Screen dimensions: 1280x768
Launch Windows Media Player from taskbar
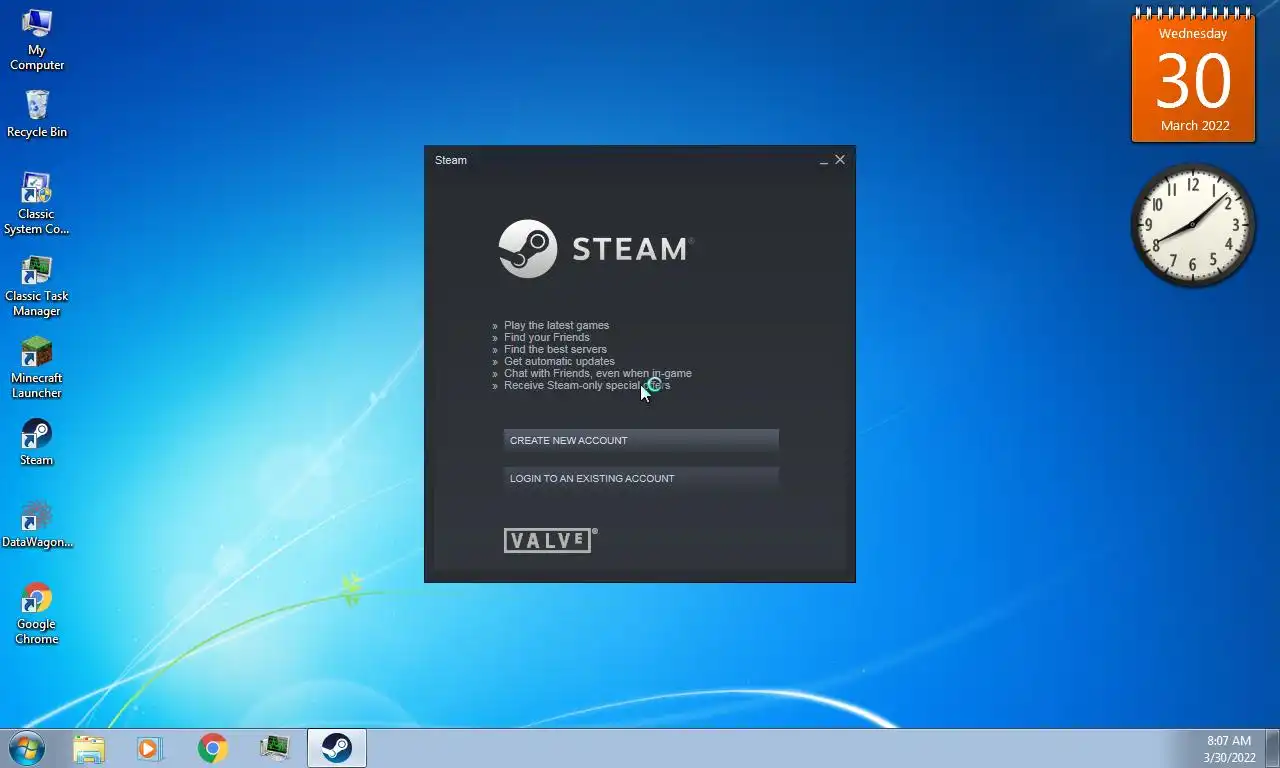(150, 748)
